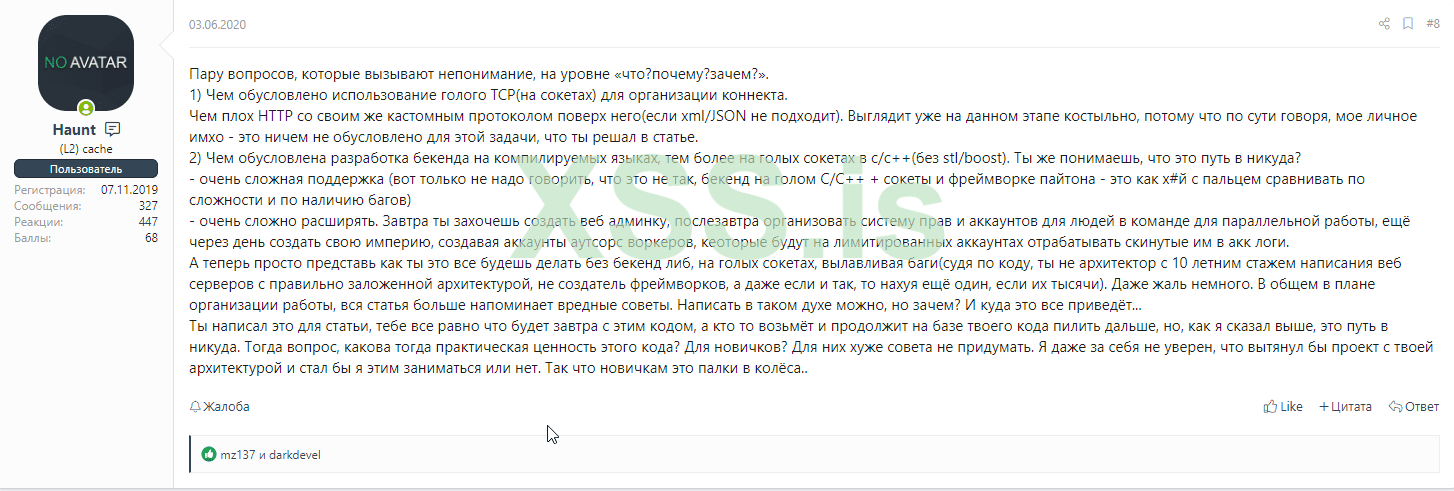
Task: Click the reactions like icon near mz137
Action: [x=209, y=454]
